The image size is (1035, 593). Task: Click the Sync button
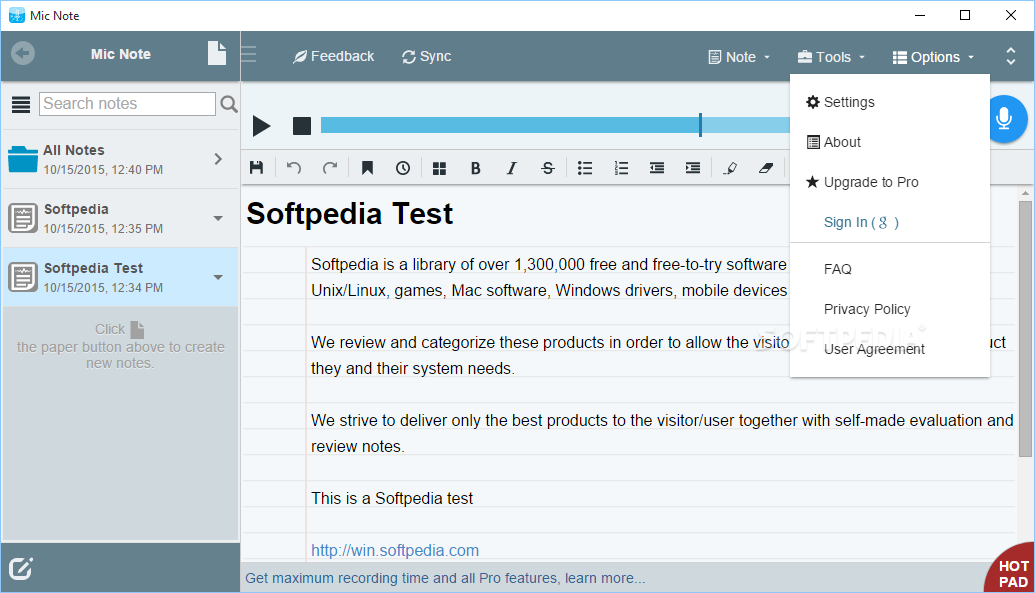point(426,57)
